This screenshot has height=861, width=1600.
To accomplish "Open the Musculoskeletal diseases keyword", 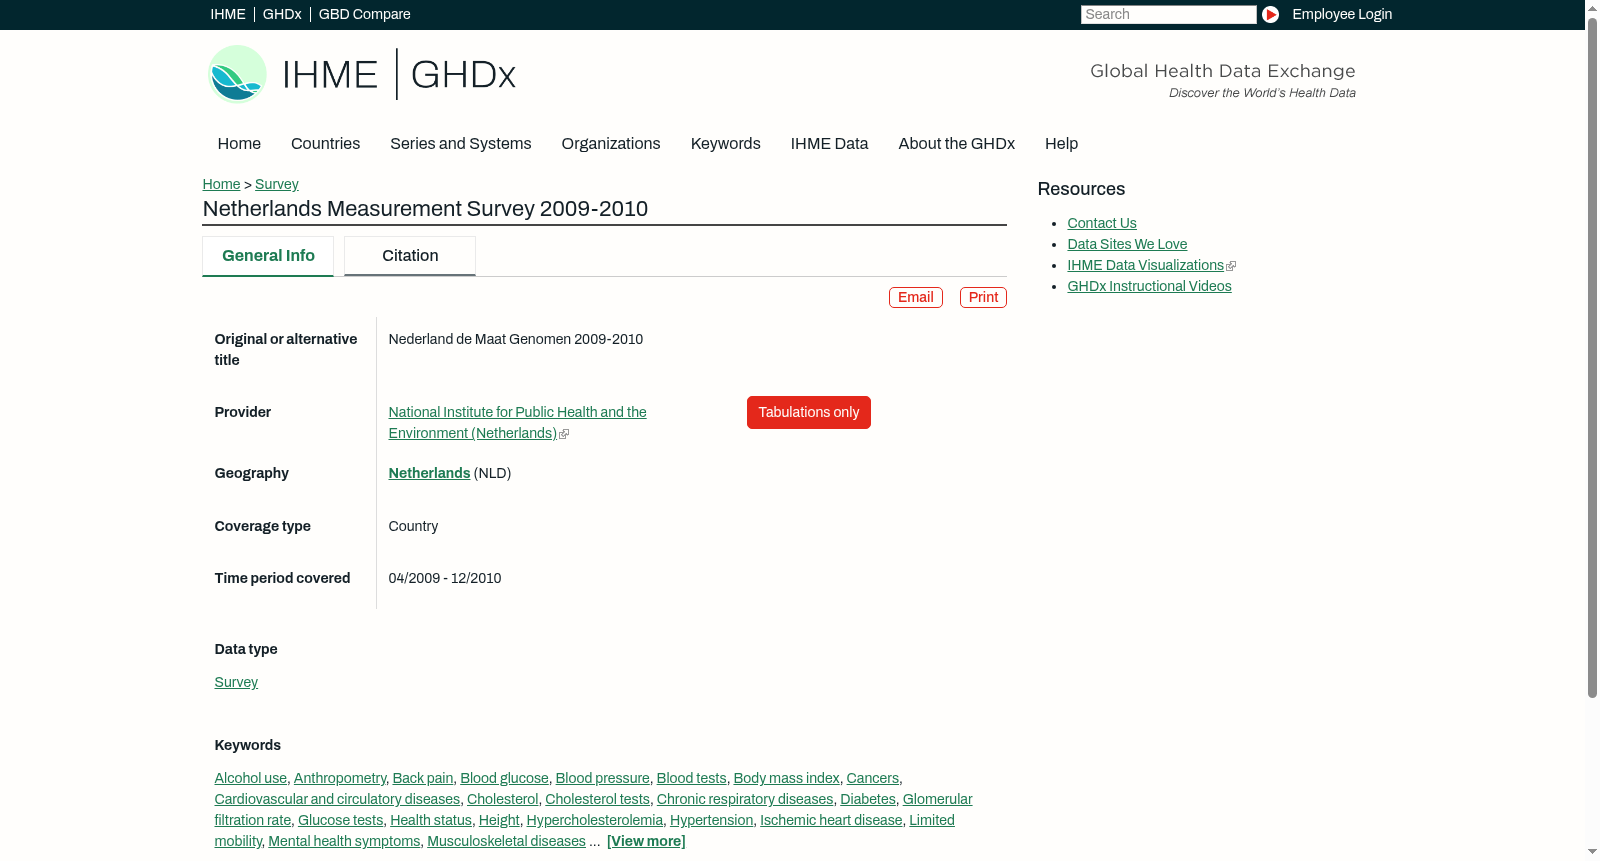I will (x=507, y=841).
